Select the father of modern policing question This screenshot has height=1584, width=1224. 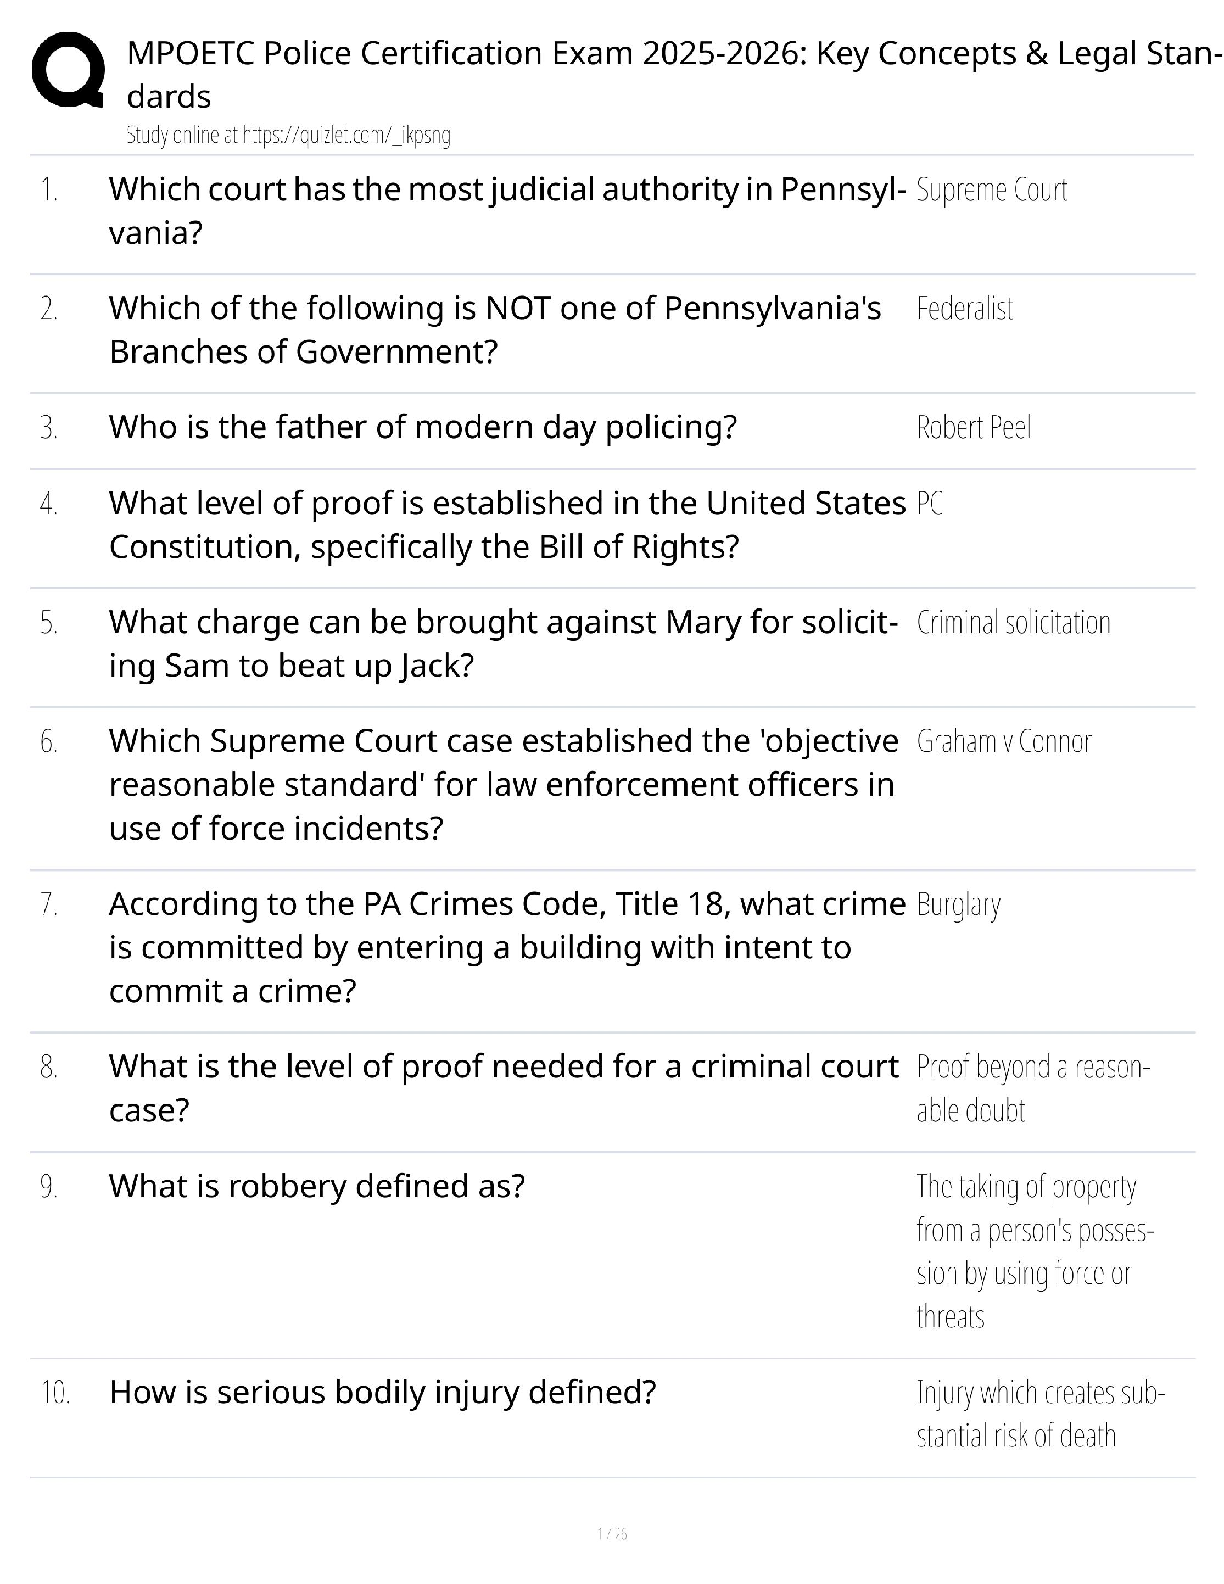pyautogui.click(x=422, y=427)
